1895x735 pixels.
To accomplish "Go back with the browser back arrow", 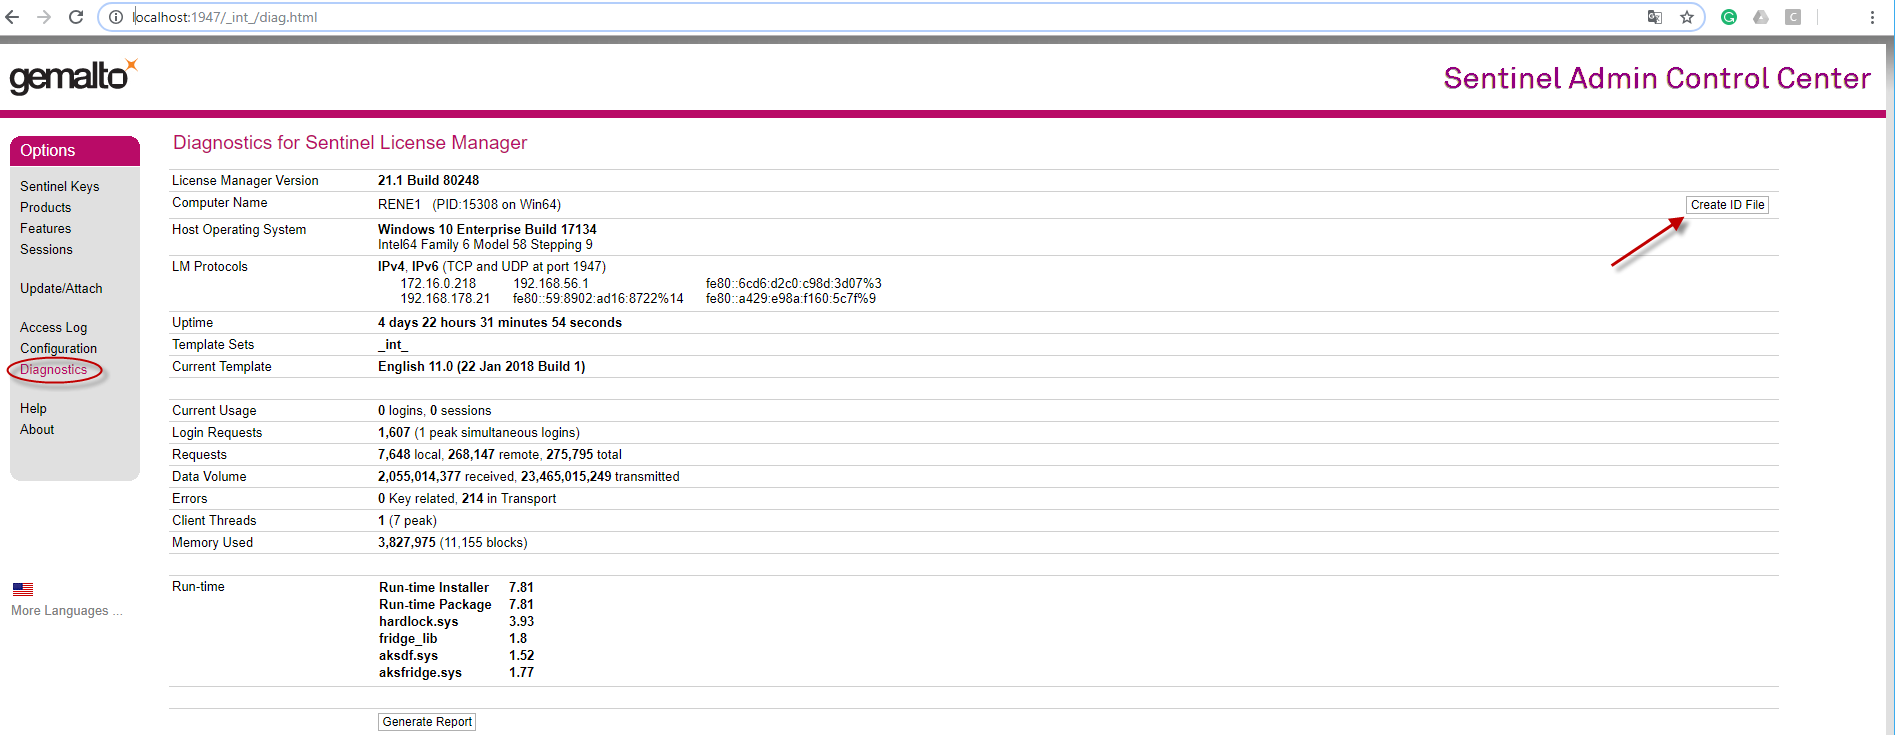I will [12, 17].
